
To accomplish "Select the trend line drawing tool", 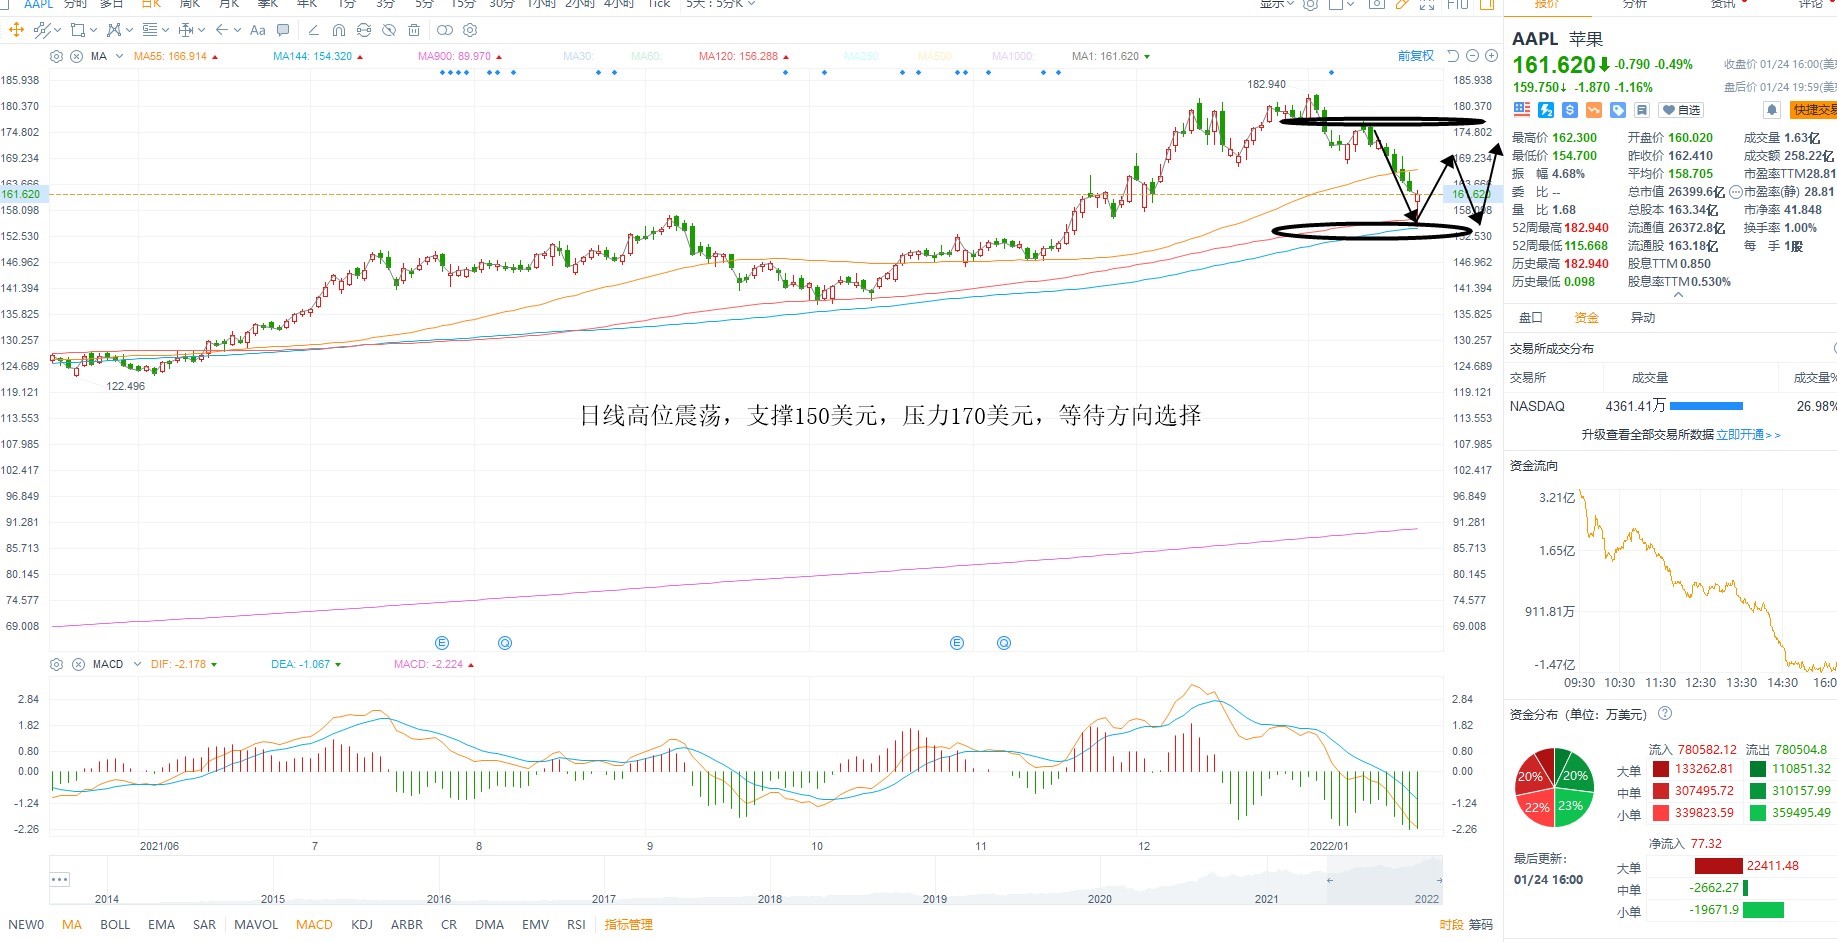I will [40, 30].
